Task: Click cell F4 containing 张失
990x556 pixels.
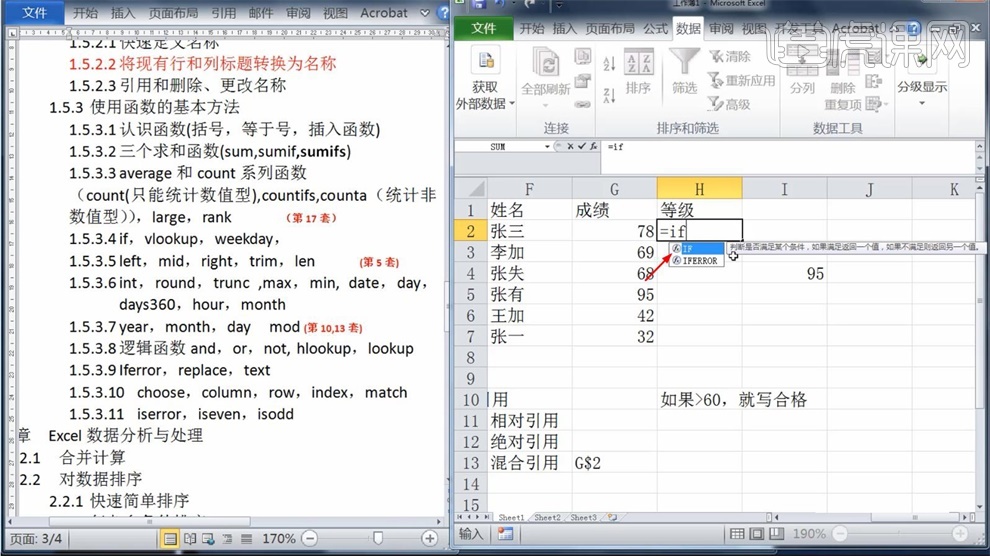Action: [x=529, y=273]
